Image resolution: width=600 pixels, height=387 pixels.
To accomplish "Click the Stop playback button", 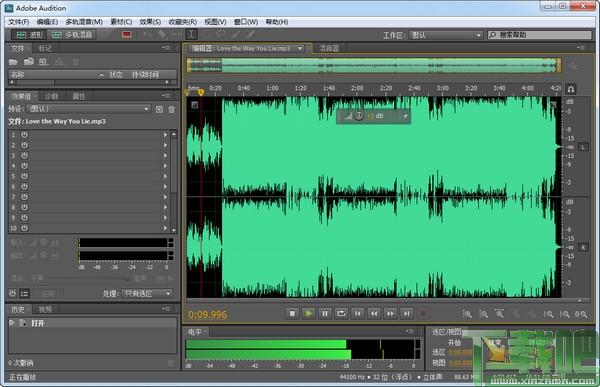I will point(292,314).
